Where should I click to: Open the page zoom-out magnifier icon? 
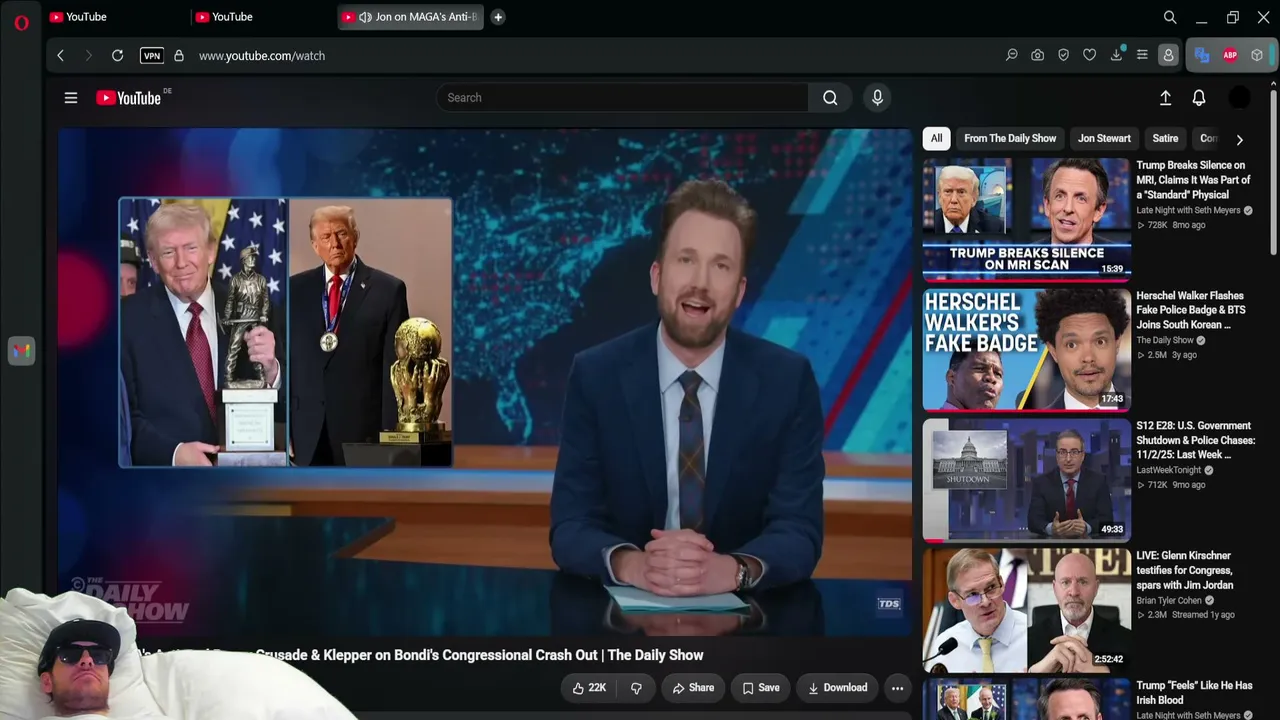[x=1011, y=56]
